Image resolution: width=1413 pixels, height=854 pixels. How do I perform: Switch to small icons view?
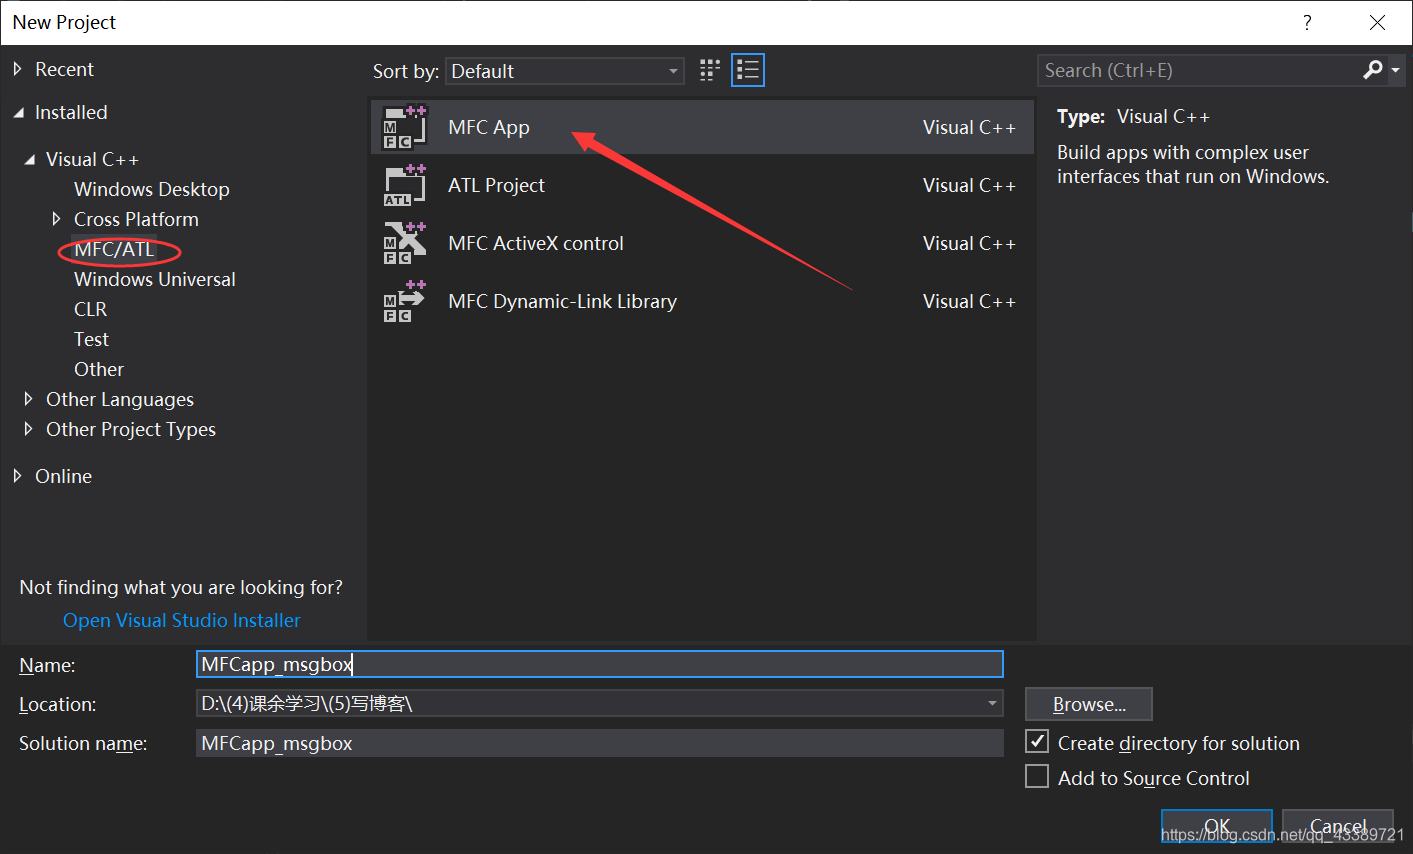[x=710, y=70]
